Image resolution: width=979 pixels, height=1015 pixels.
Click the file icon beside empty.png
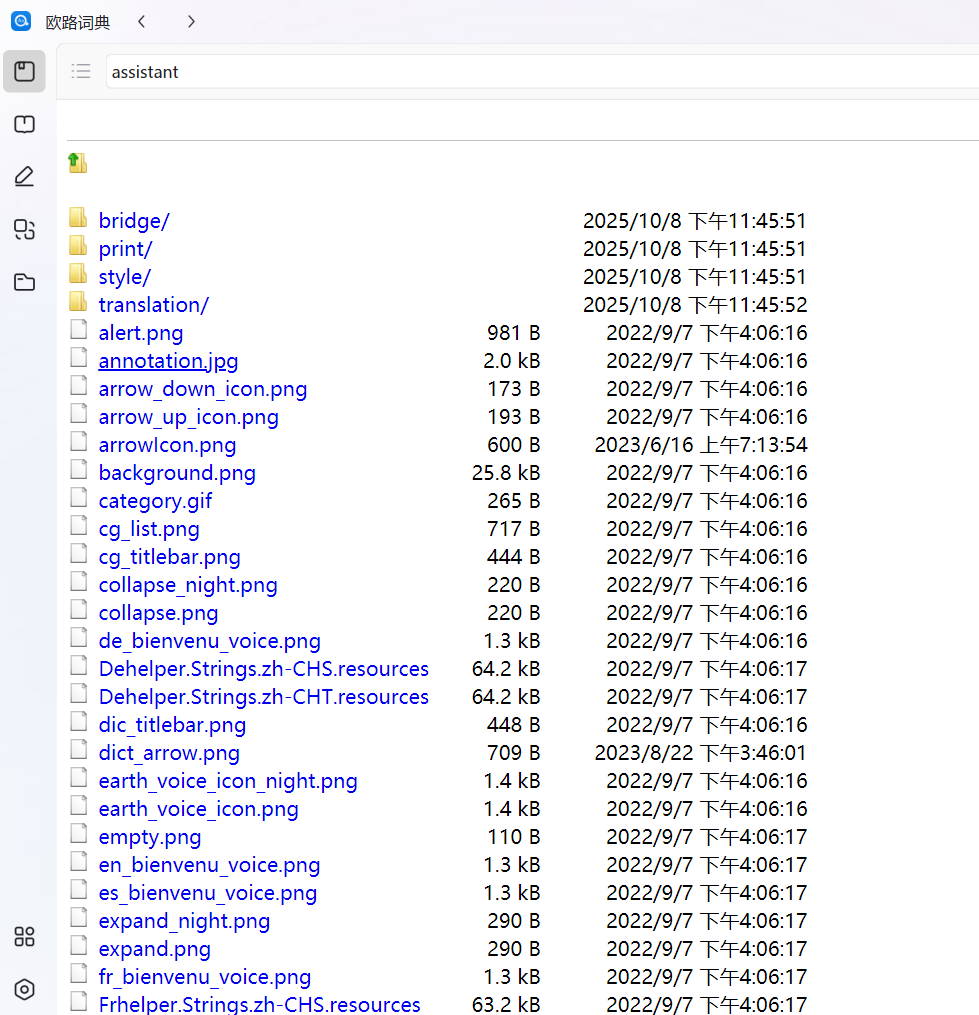click(79, 833)
